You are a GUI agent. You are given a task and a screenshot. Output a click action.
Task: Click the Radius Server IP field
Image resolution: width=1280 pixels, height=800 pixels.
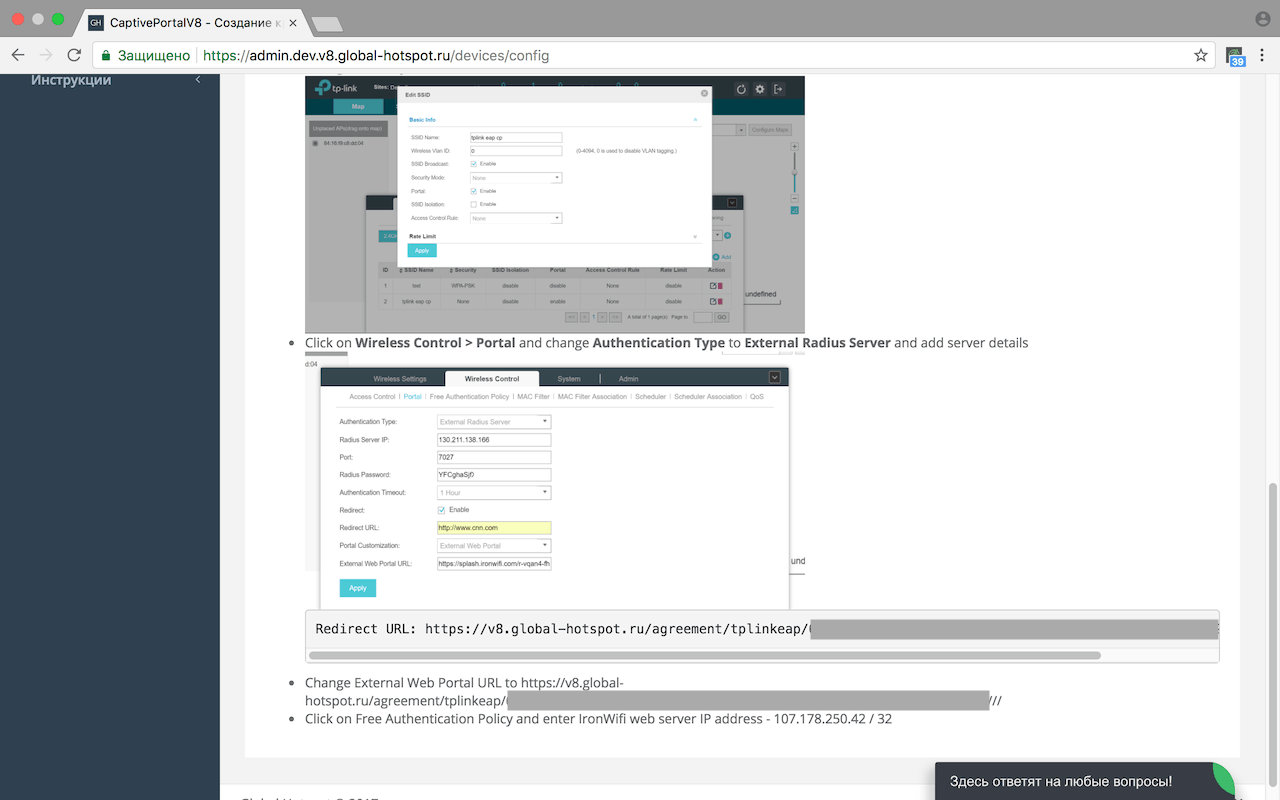tap(494, 440)
